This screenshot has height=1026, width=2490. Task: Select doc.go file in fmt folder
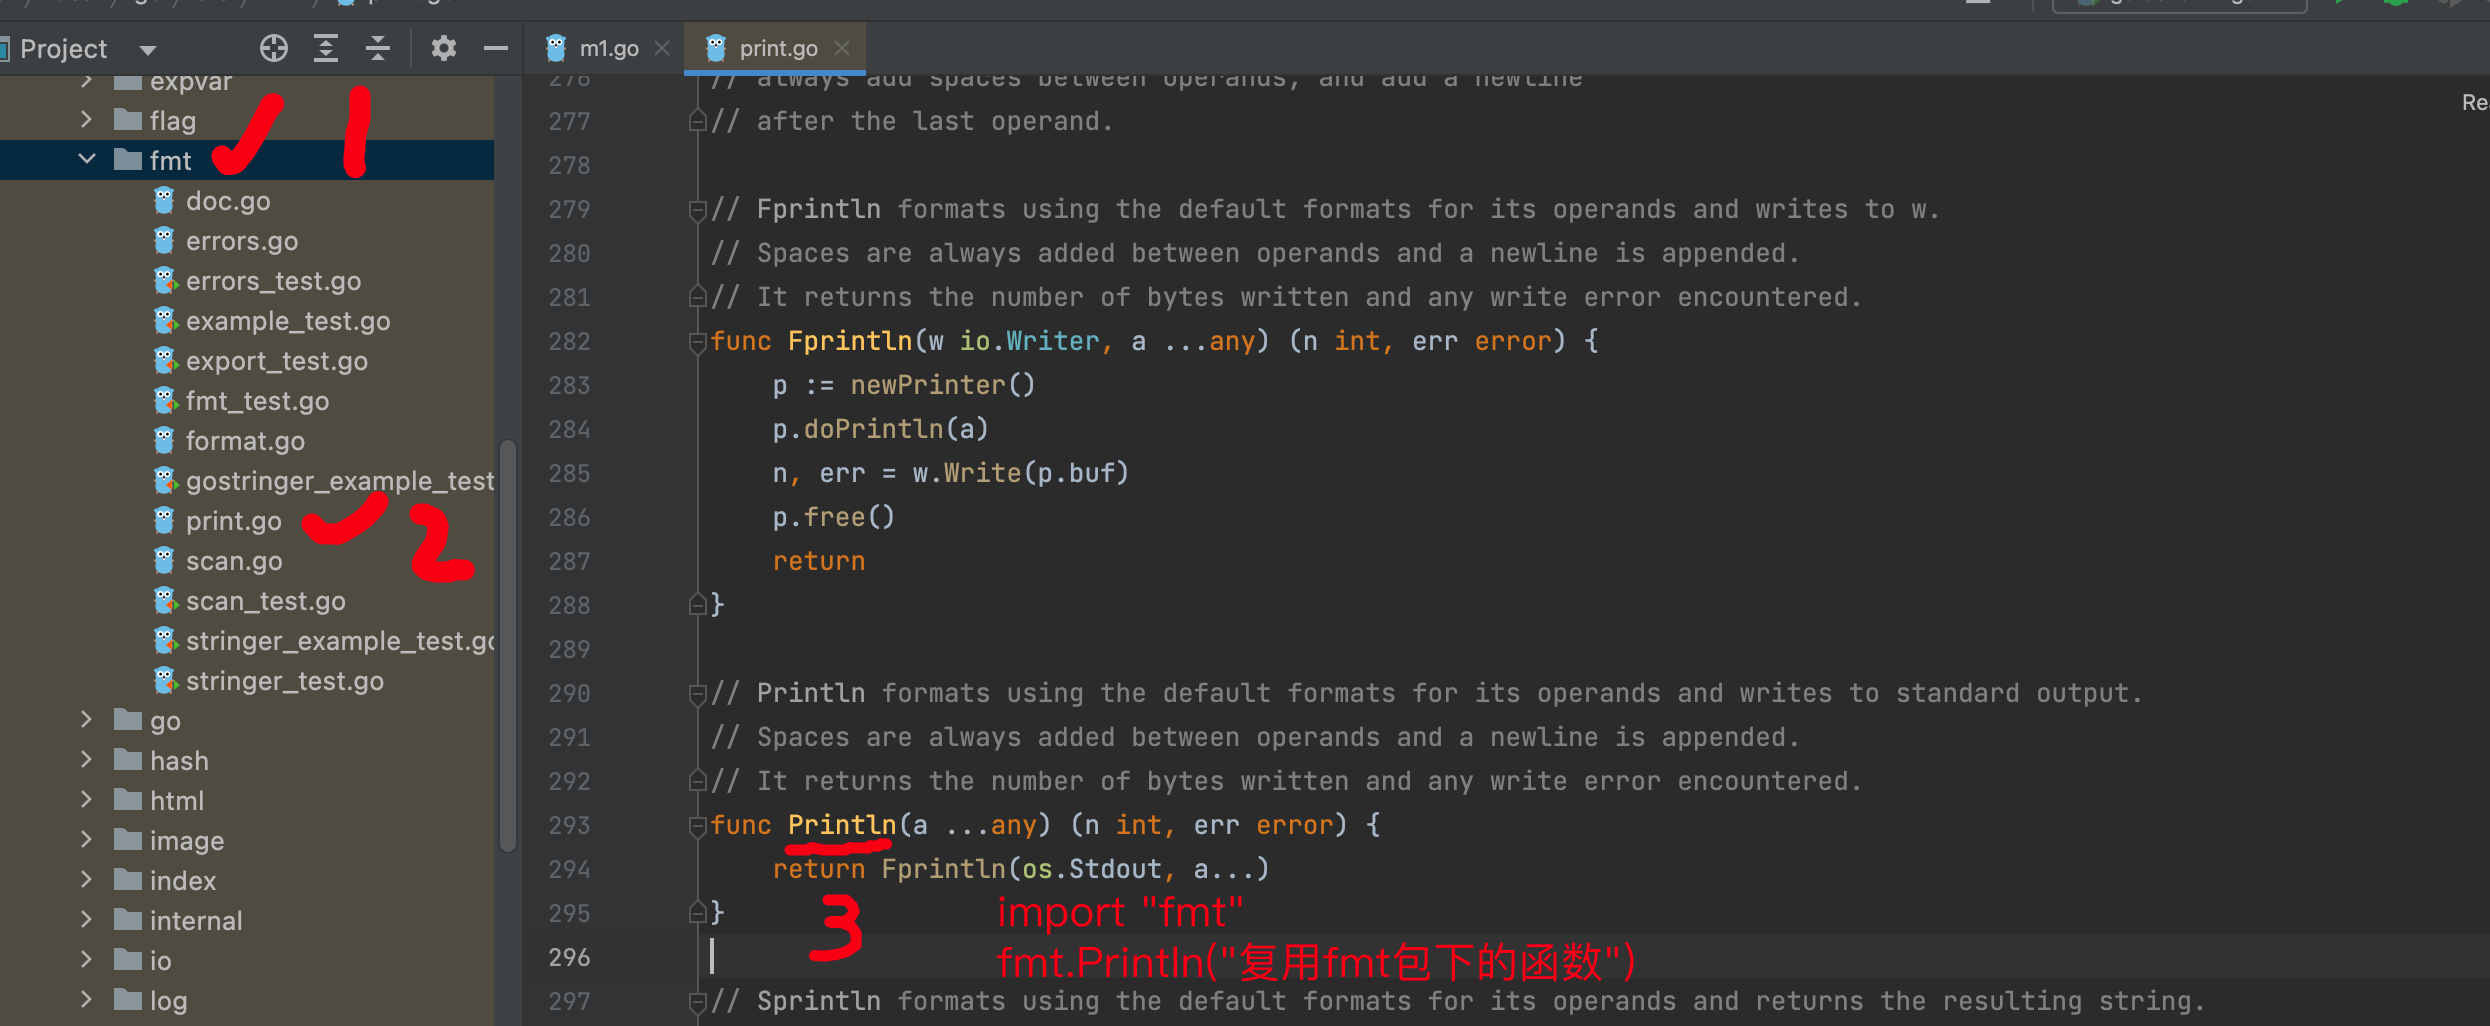click(x=227, y=201)
